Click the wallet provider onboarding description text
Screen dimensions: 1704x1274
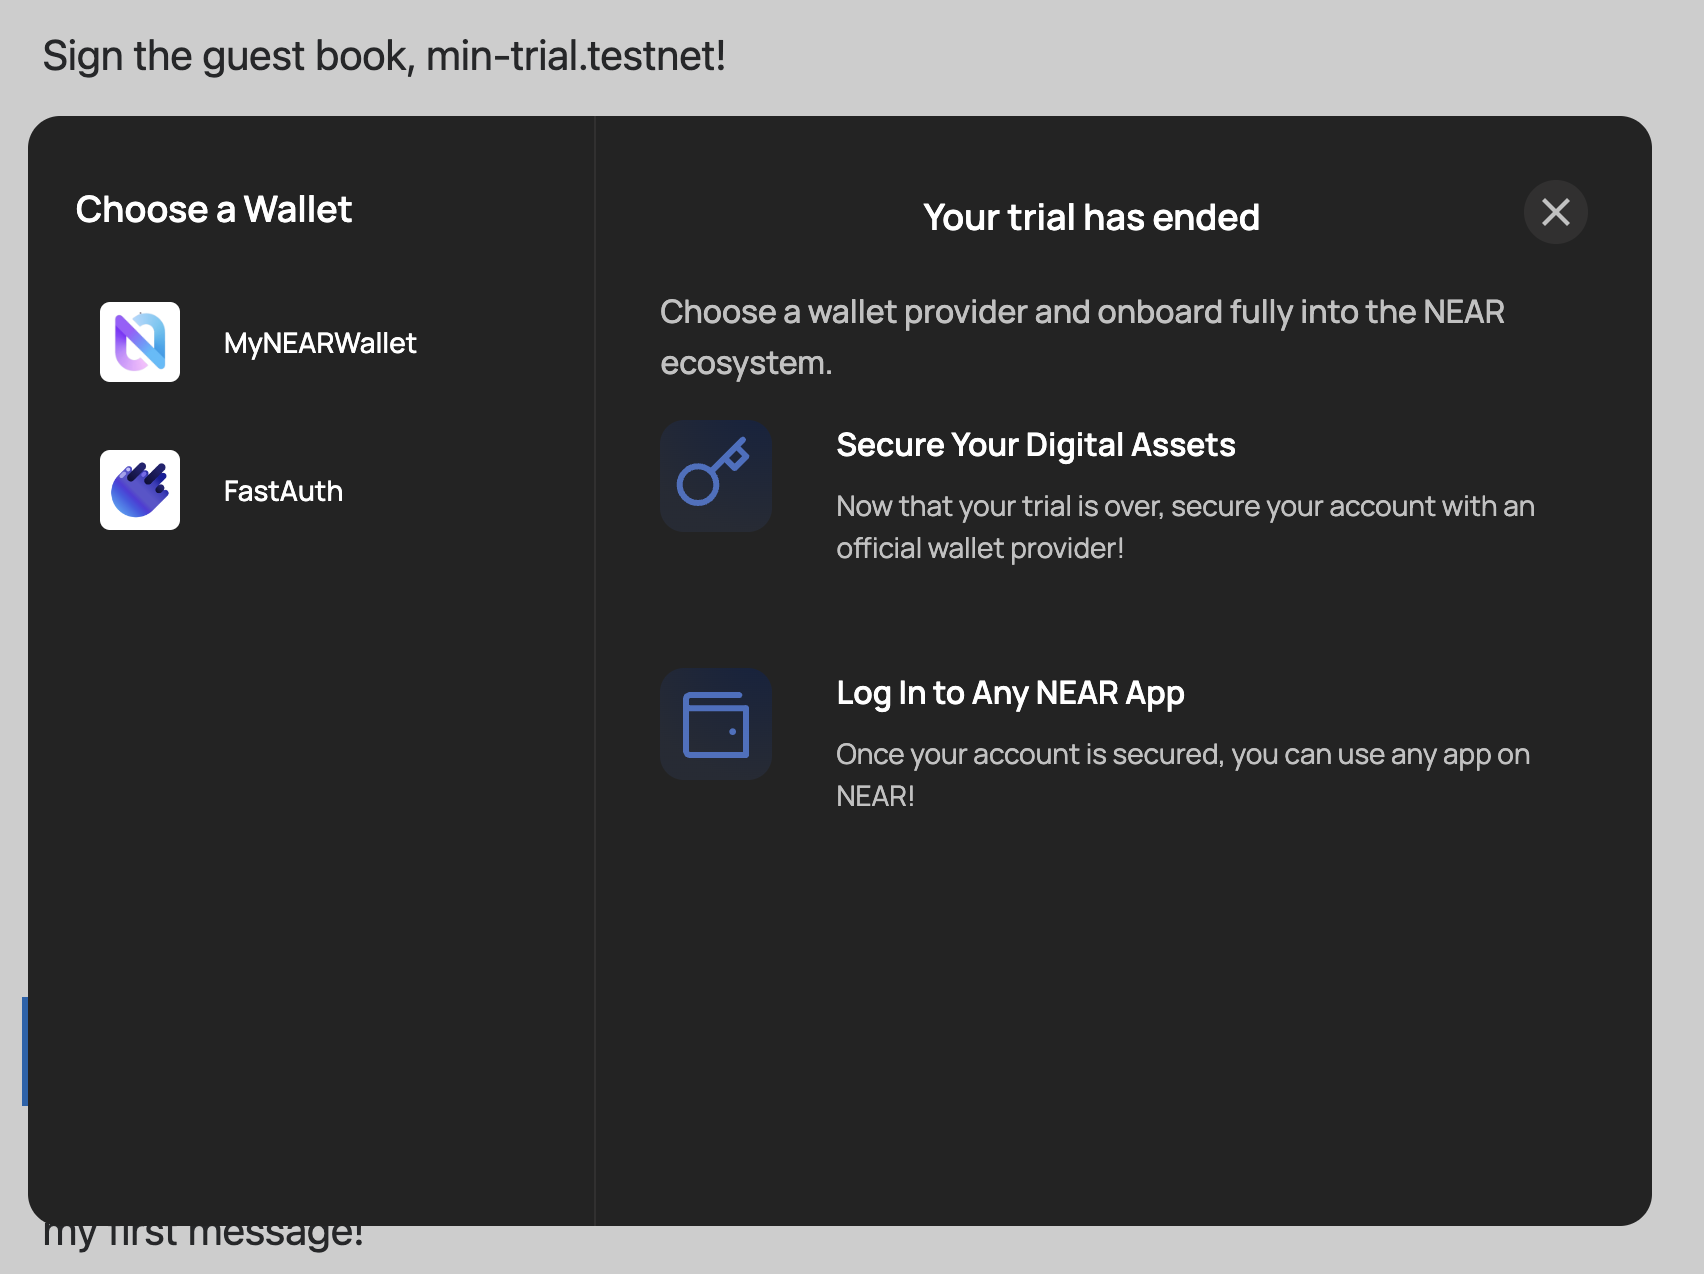pos(1082,336)
